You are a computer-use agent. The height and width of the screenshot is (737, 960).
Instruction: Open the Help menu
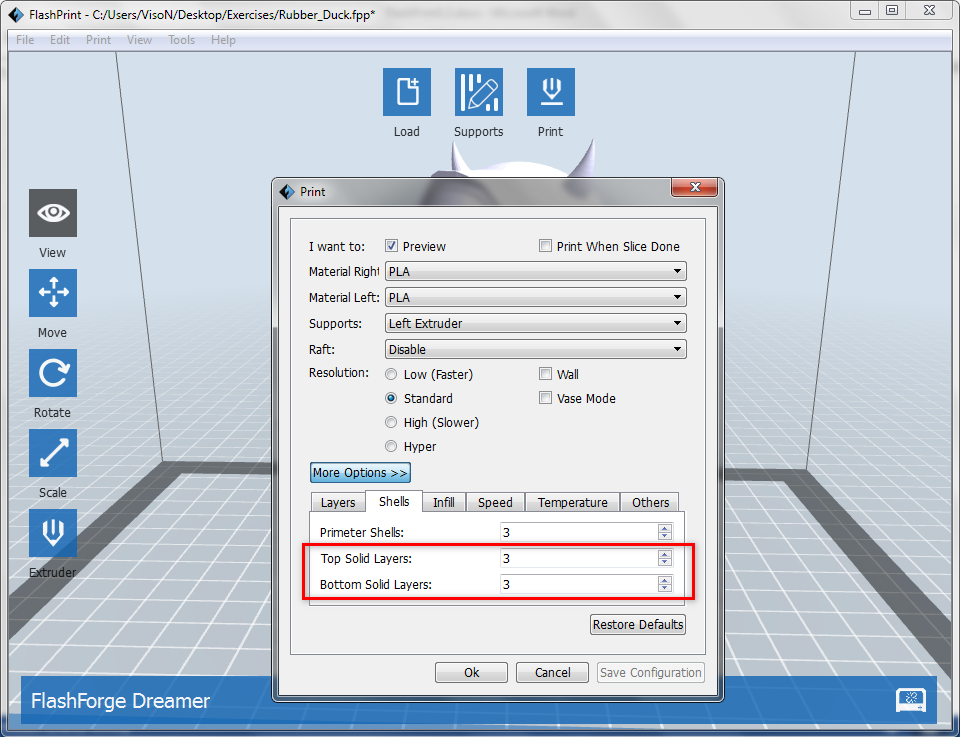click(223, 40)
